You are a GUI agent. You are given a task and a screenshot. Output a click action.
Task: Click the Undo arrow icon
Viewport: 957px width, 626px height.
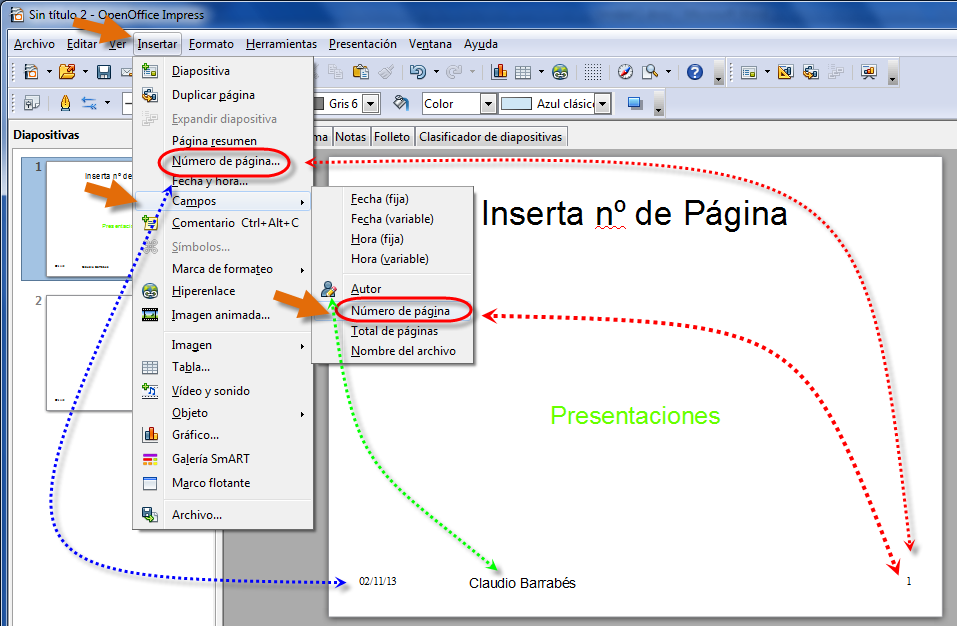[417, 72]
